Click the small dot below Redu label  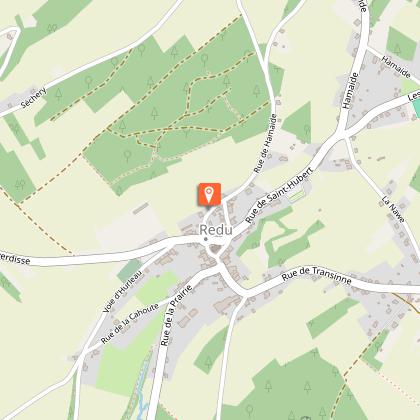click(x=206, y=239)
